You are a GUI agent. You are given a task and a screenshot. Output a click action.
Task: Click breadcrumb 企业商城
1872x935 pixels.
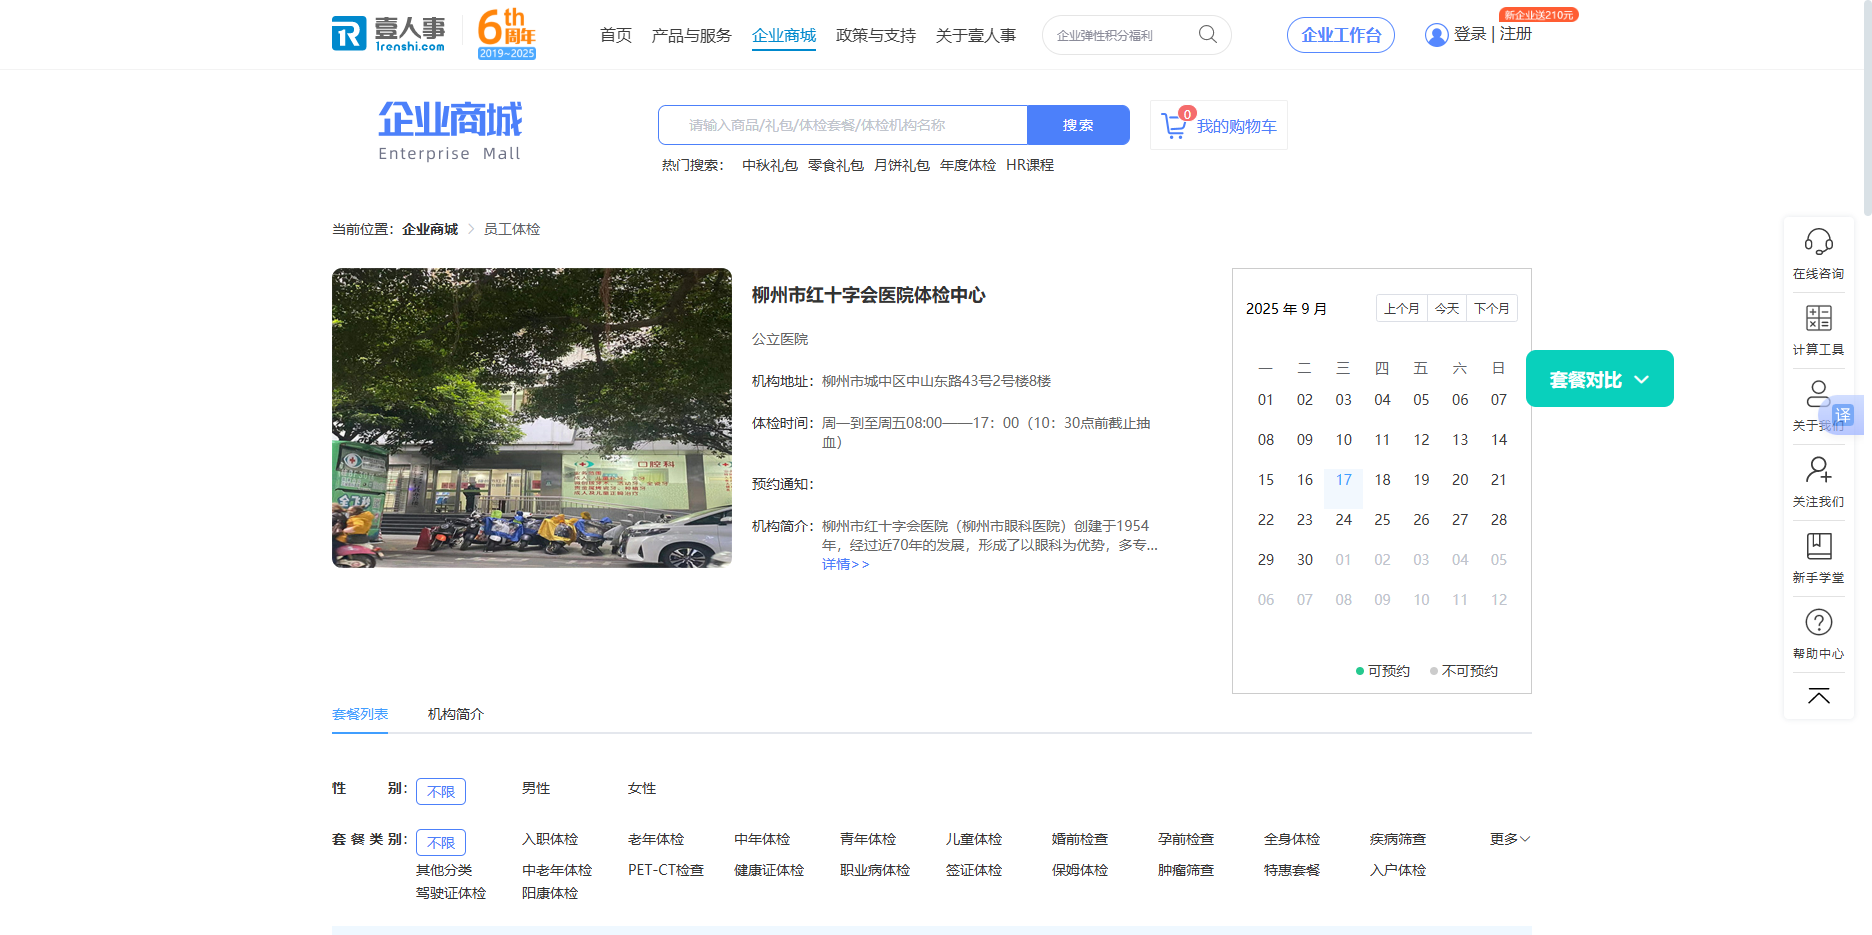tap(430, 229)
